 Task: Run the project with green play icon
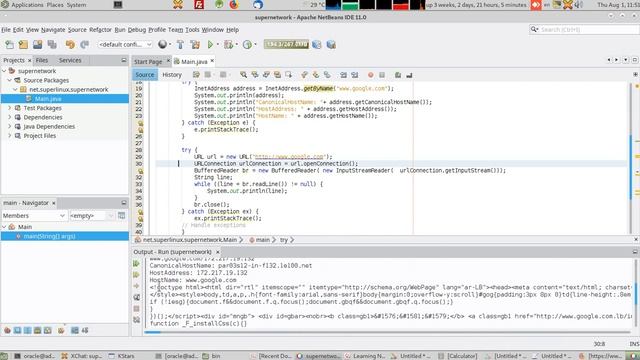[210, 44]
